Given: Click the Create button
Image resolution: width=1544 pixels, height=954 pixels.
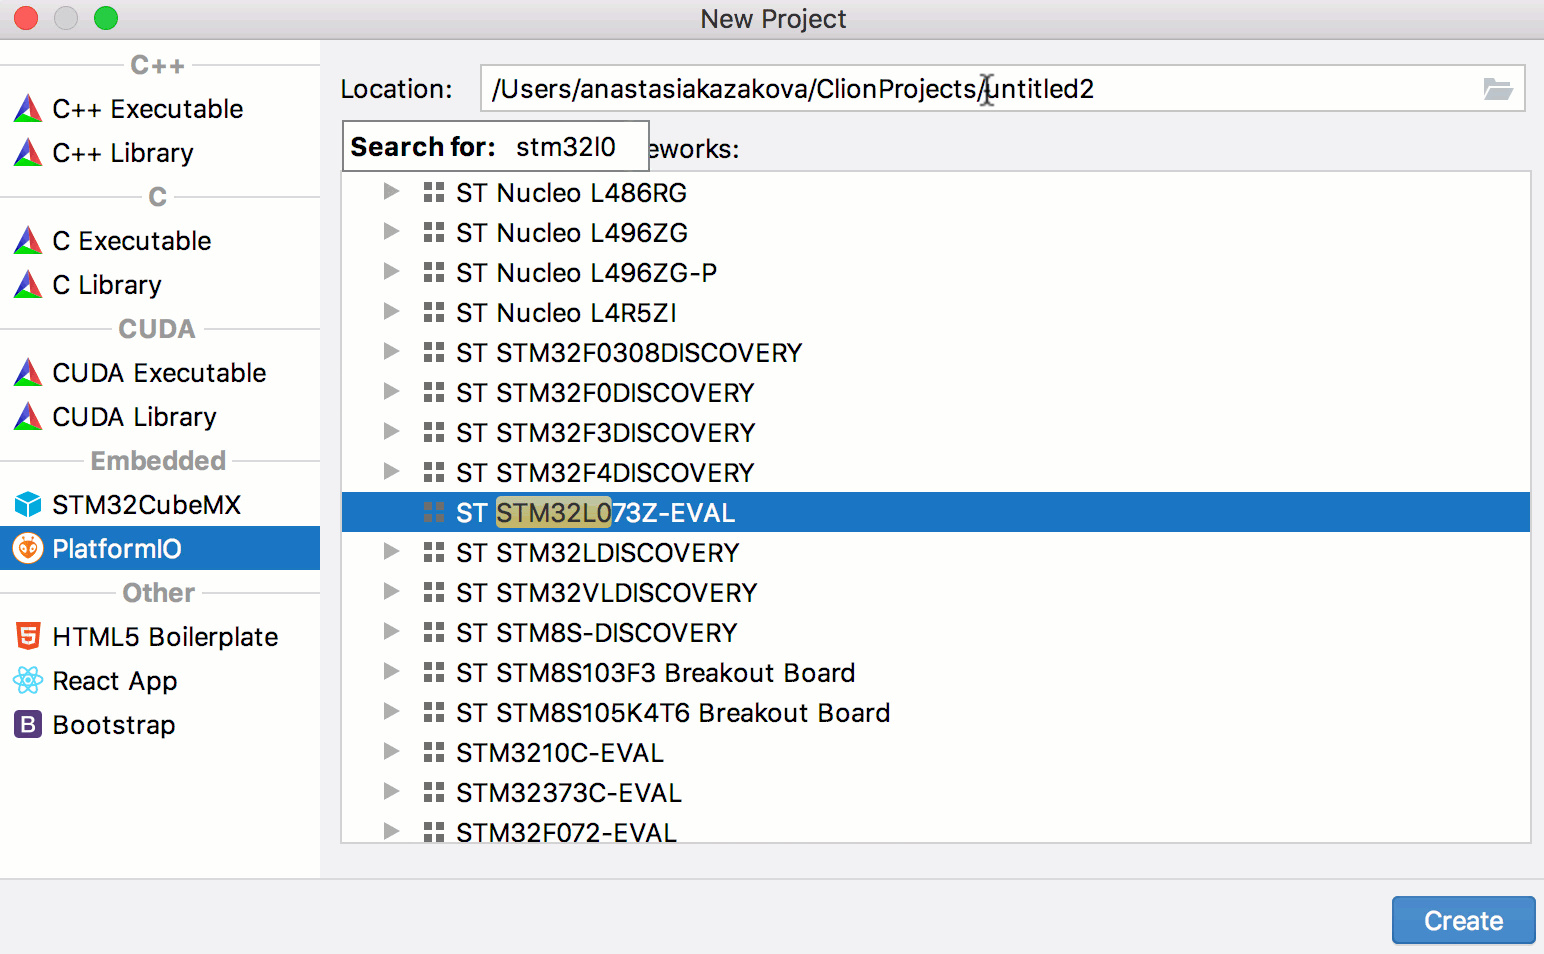Looking at the screenshot, I should click(x=1463, y=920).
